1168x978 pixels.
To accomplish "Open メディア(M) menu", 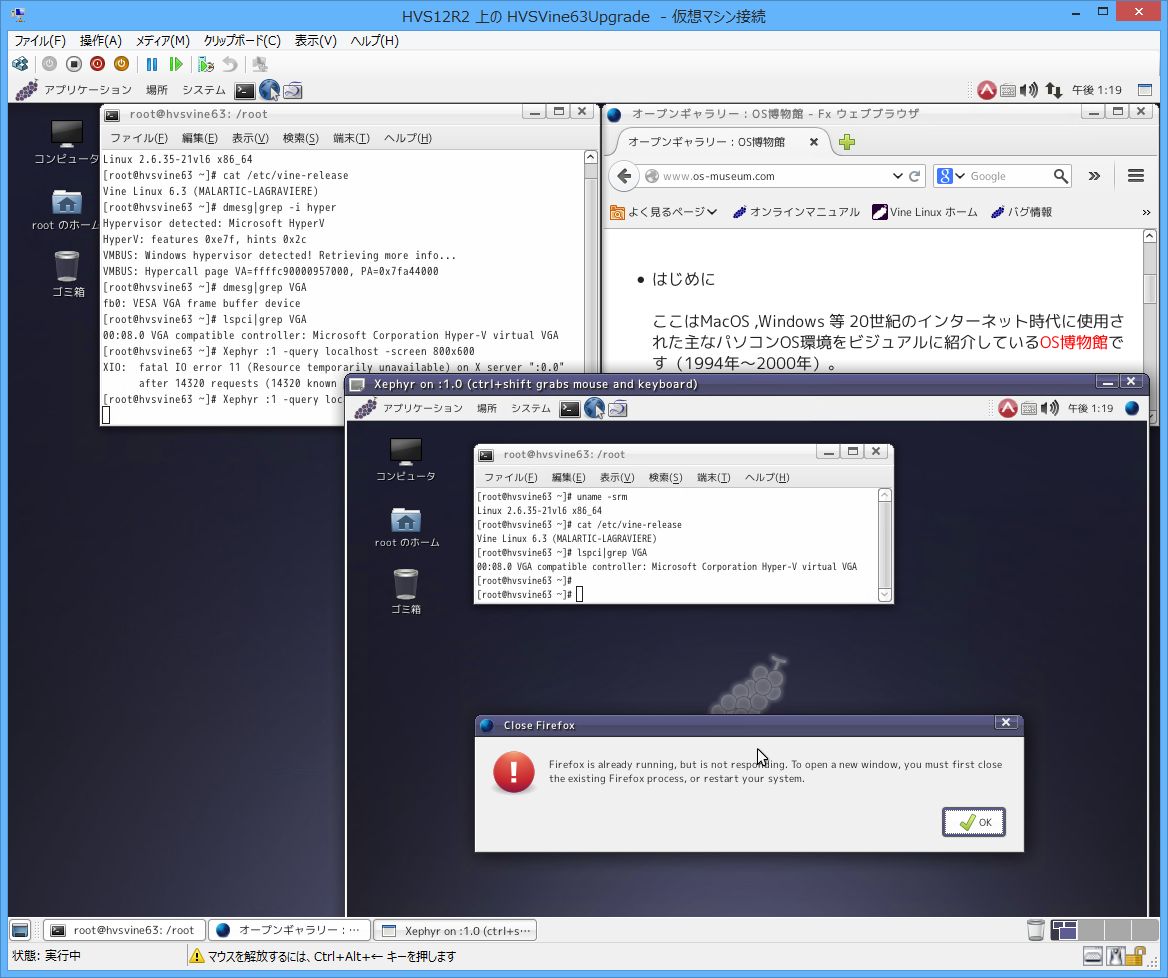I will (162, 41).
